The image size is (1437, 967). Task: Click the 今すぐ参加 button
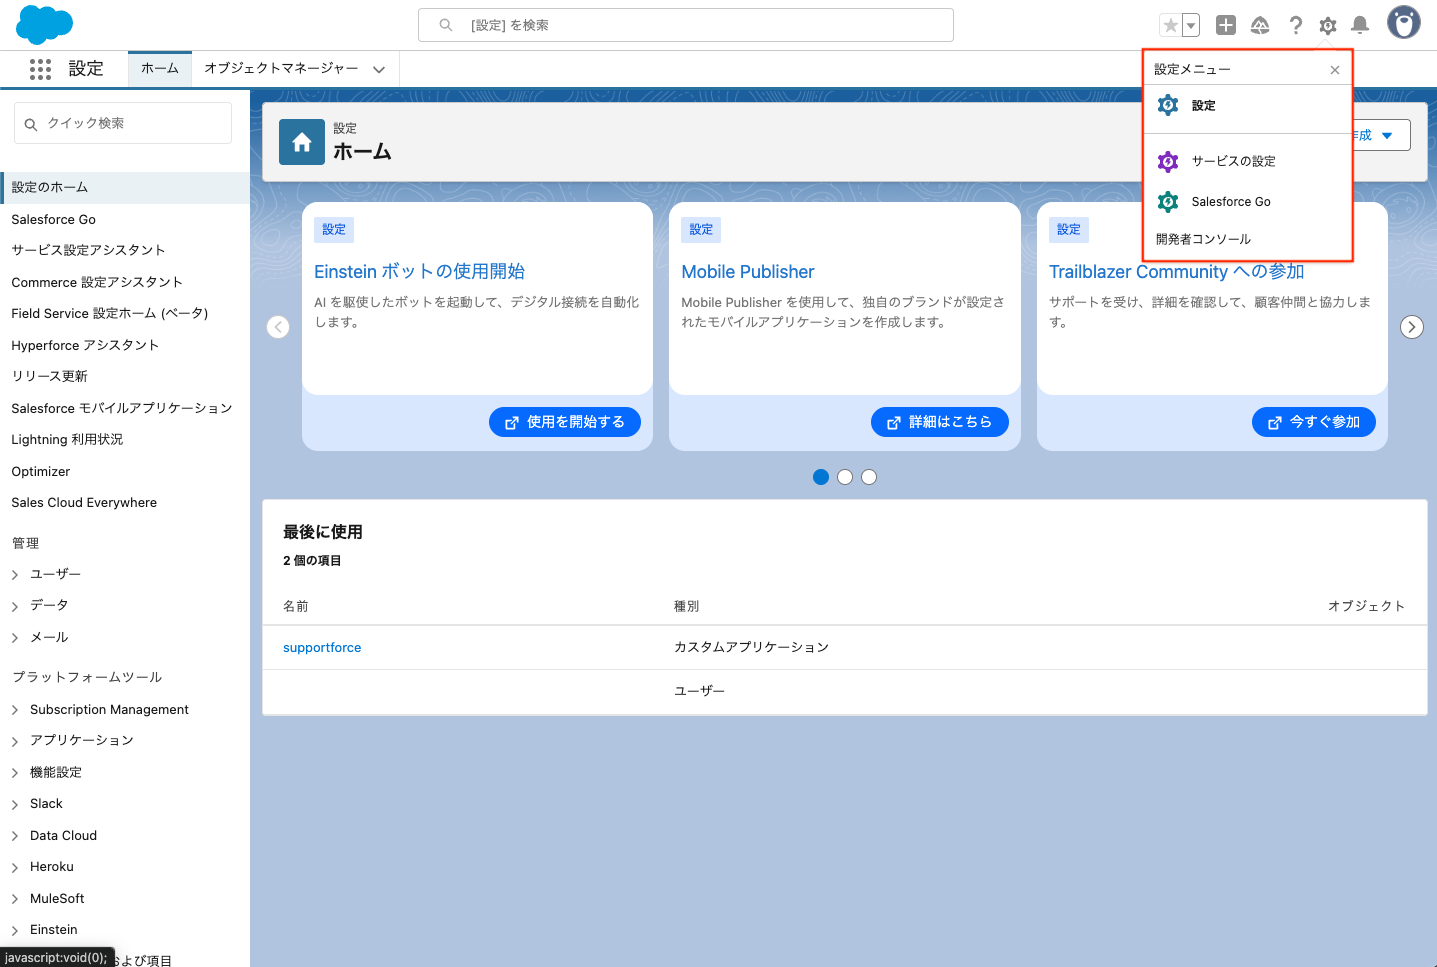coord(1313,421)
